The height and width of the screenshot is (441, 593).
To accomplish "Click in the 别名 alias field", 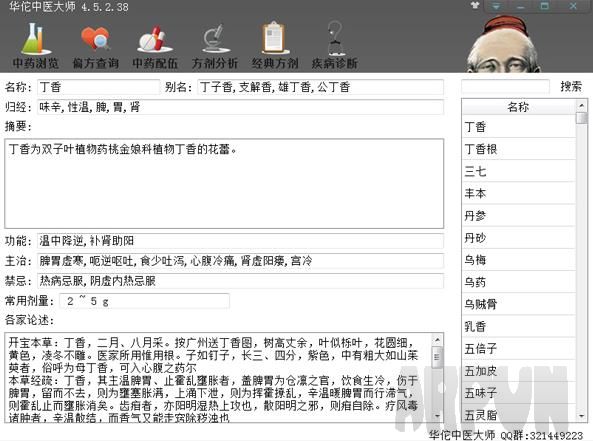I will click(x=320, y=87).
